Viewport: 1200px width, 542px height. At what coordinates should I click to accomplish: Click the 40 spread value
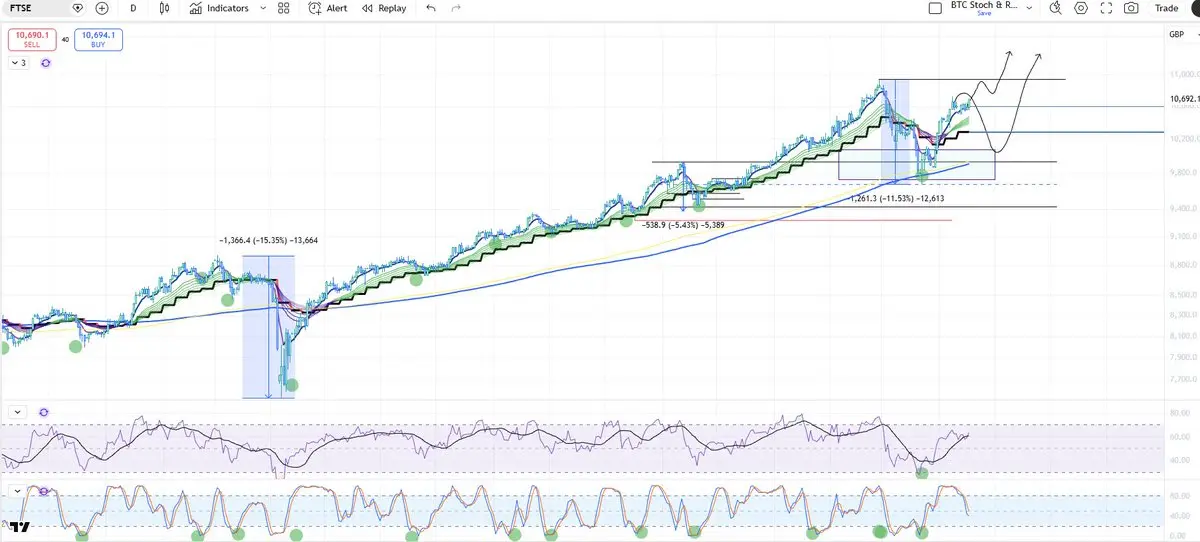pyautogui.click(x=65, y=40)
